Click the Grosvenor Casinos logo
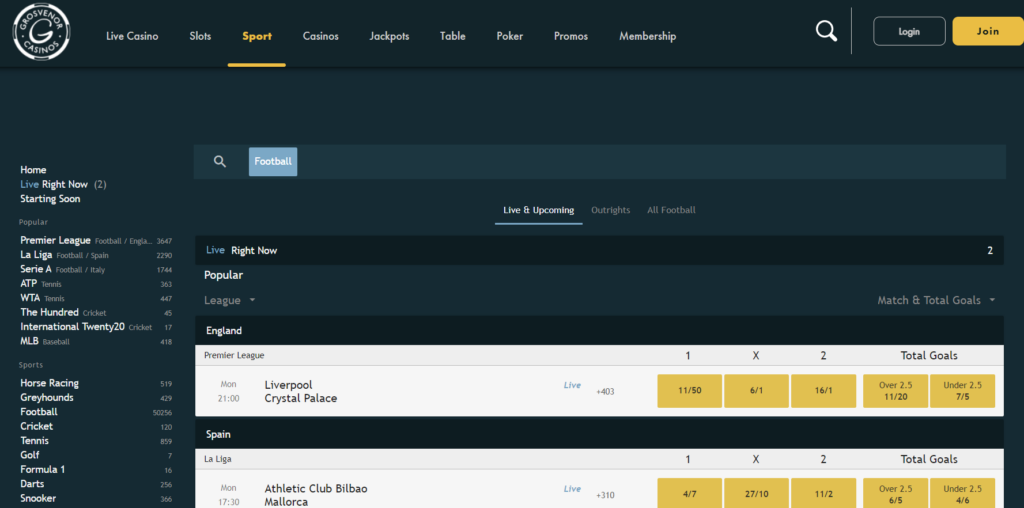The height and width of the screenshot is (508, 1024). tap(42, 31)
